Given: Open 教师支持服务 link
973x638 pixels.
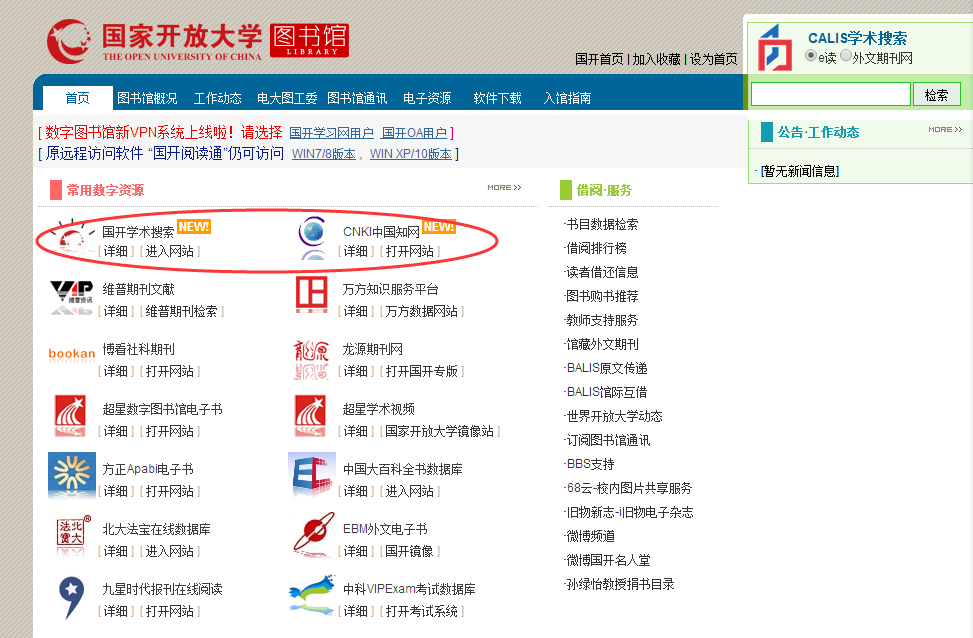Looking at the screenshot, I should [602, 320].
